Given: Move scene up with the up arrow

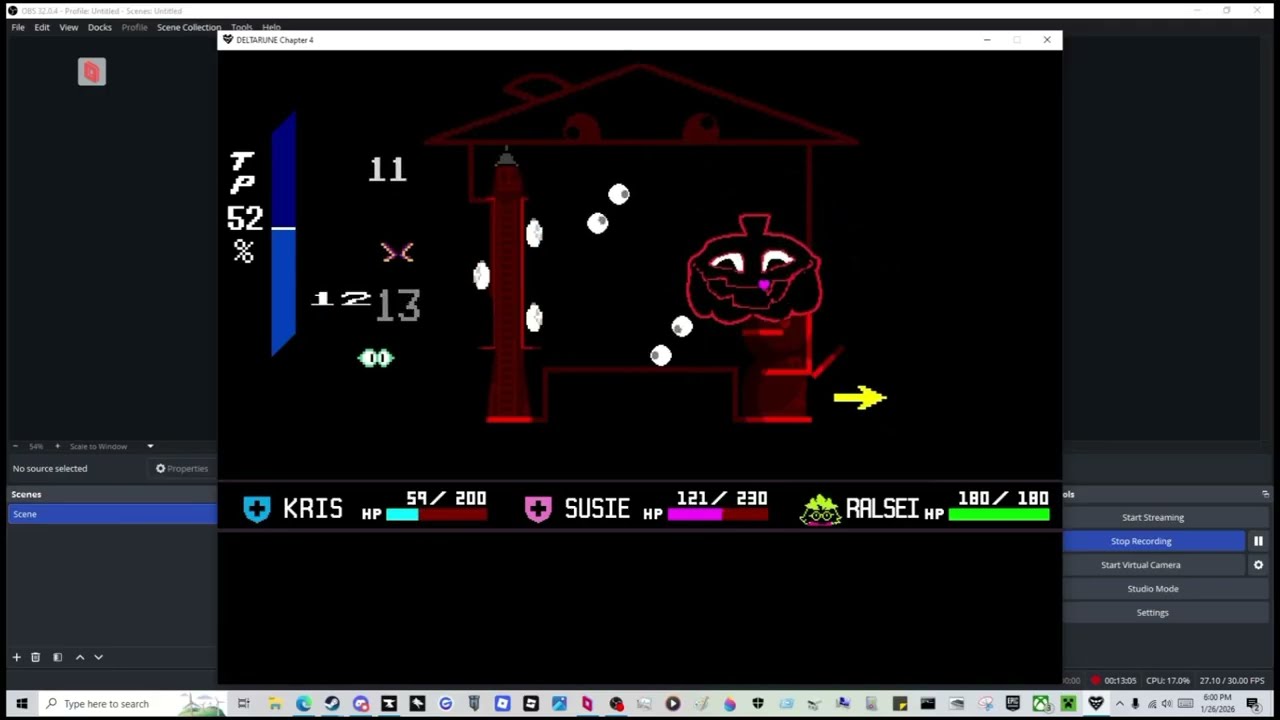Looking at the screenshot, I should (x=80, y=657).
